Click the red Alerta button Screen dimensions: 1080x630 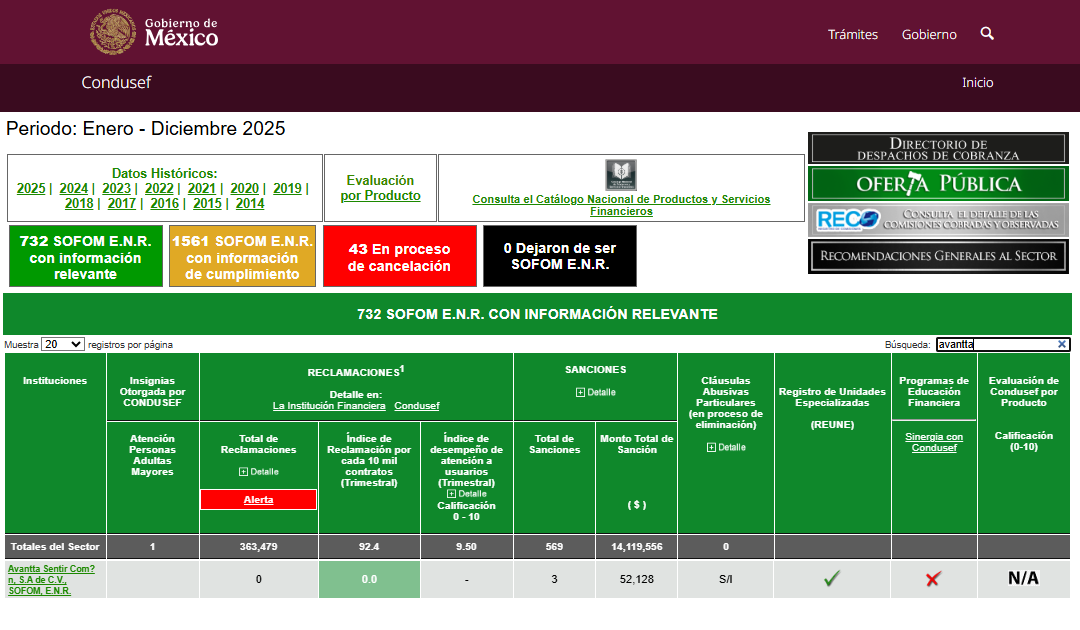pyautogui.click(x=258, y=500)
